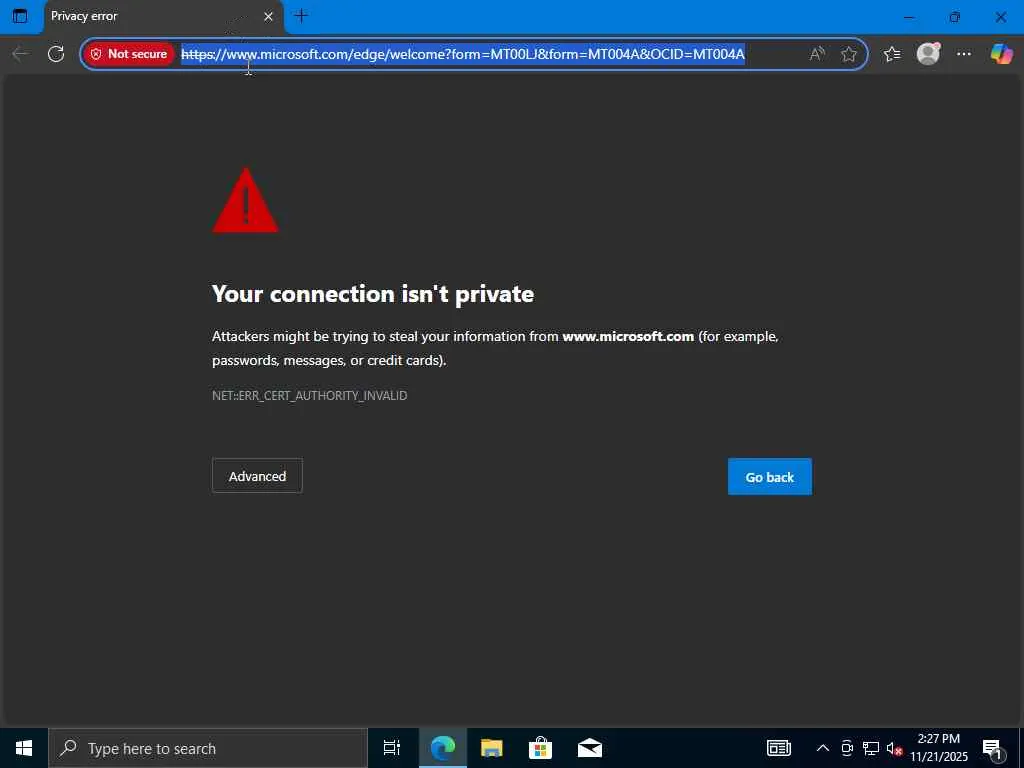Open the browser profile avatar

pyautogui.click(x=928, y=54)
